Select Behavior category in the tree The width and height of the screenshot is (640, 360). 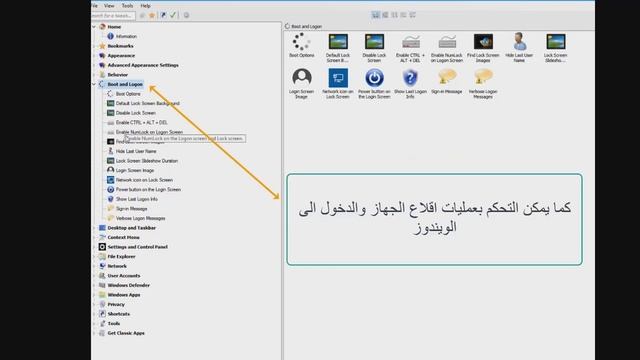pos(118,75)
